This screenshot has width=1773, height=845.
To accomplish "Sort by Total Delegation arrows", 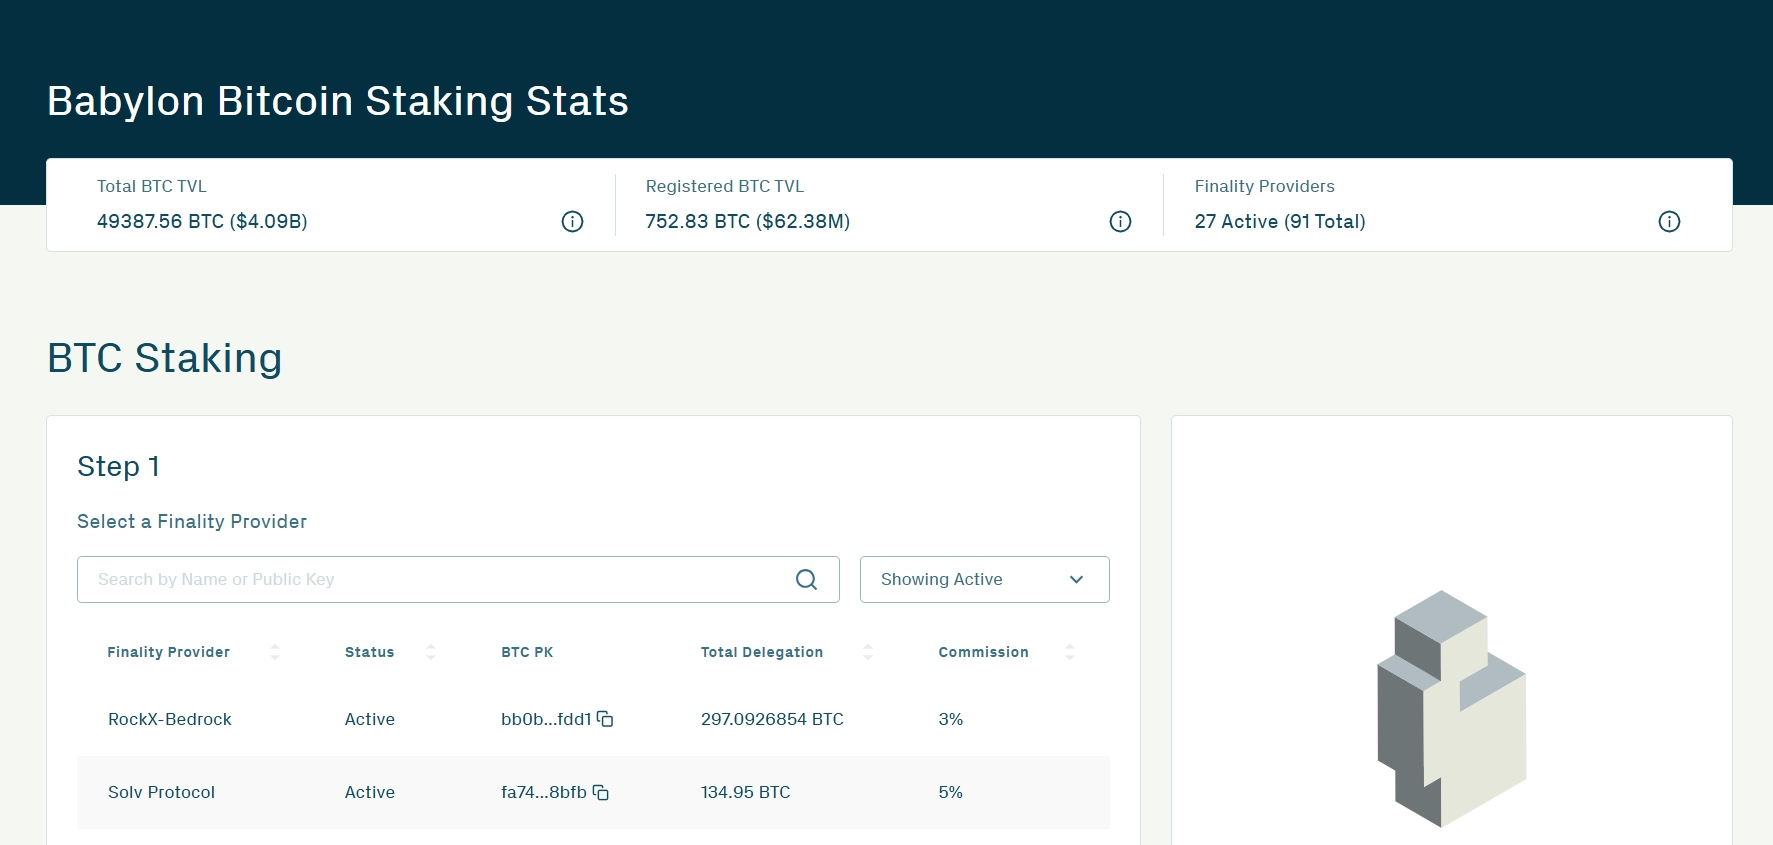I will click(868, 652).
